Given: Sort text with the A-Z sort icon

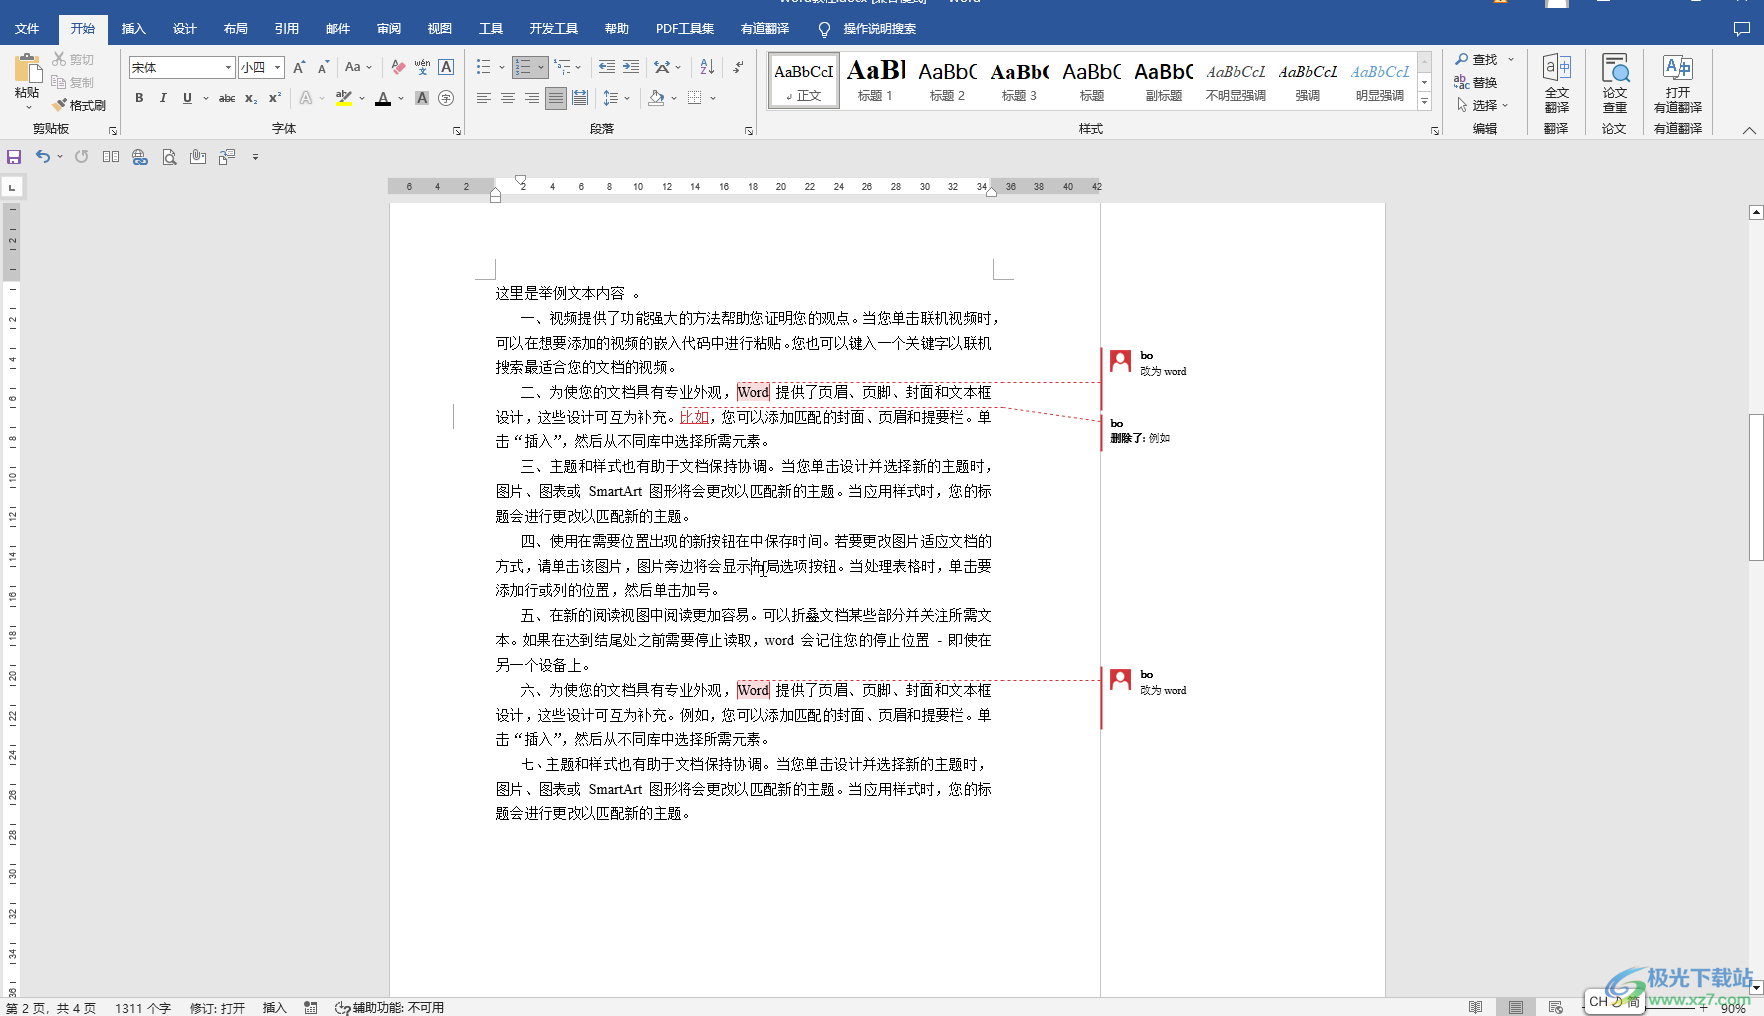Looking at the screenshot, I should click(707, 67).
